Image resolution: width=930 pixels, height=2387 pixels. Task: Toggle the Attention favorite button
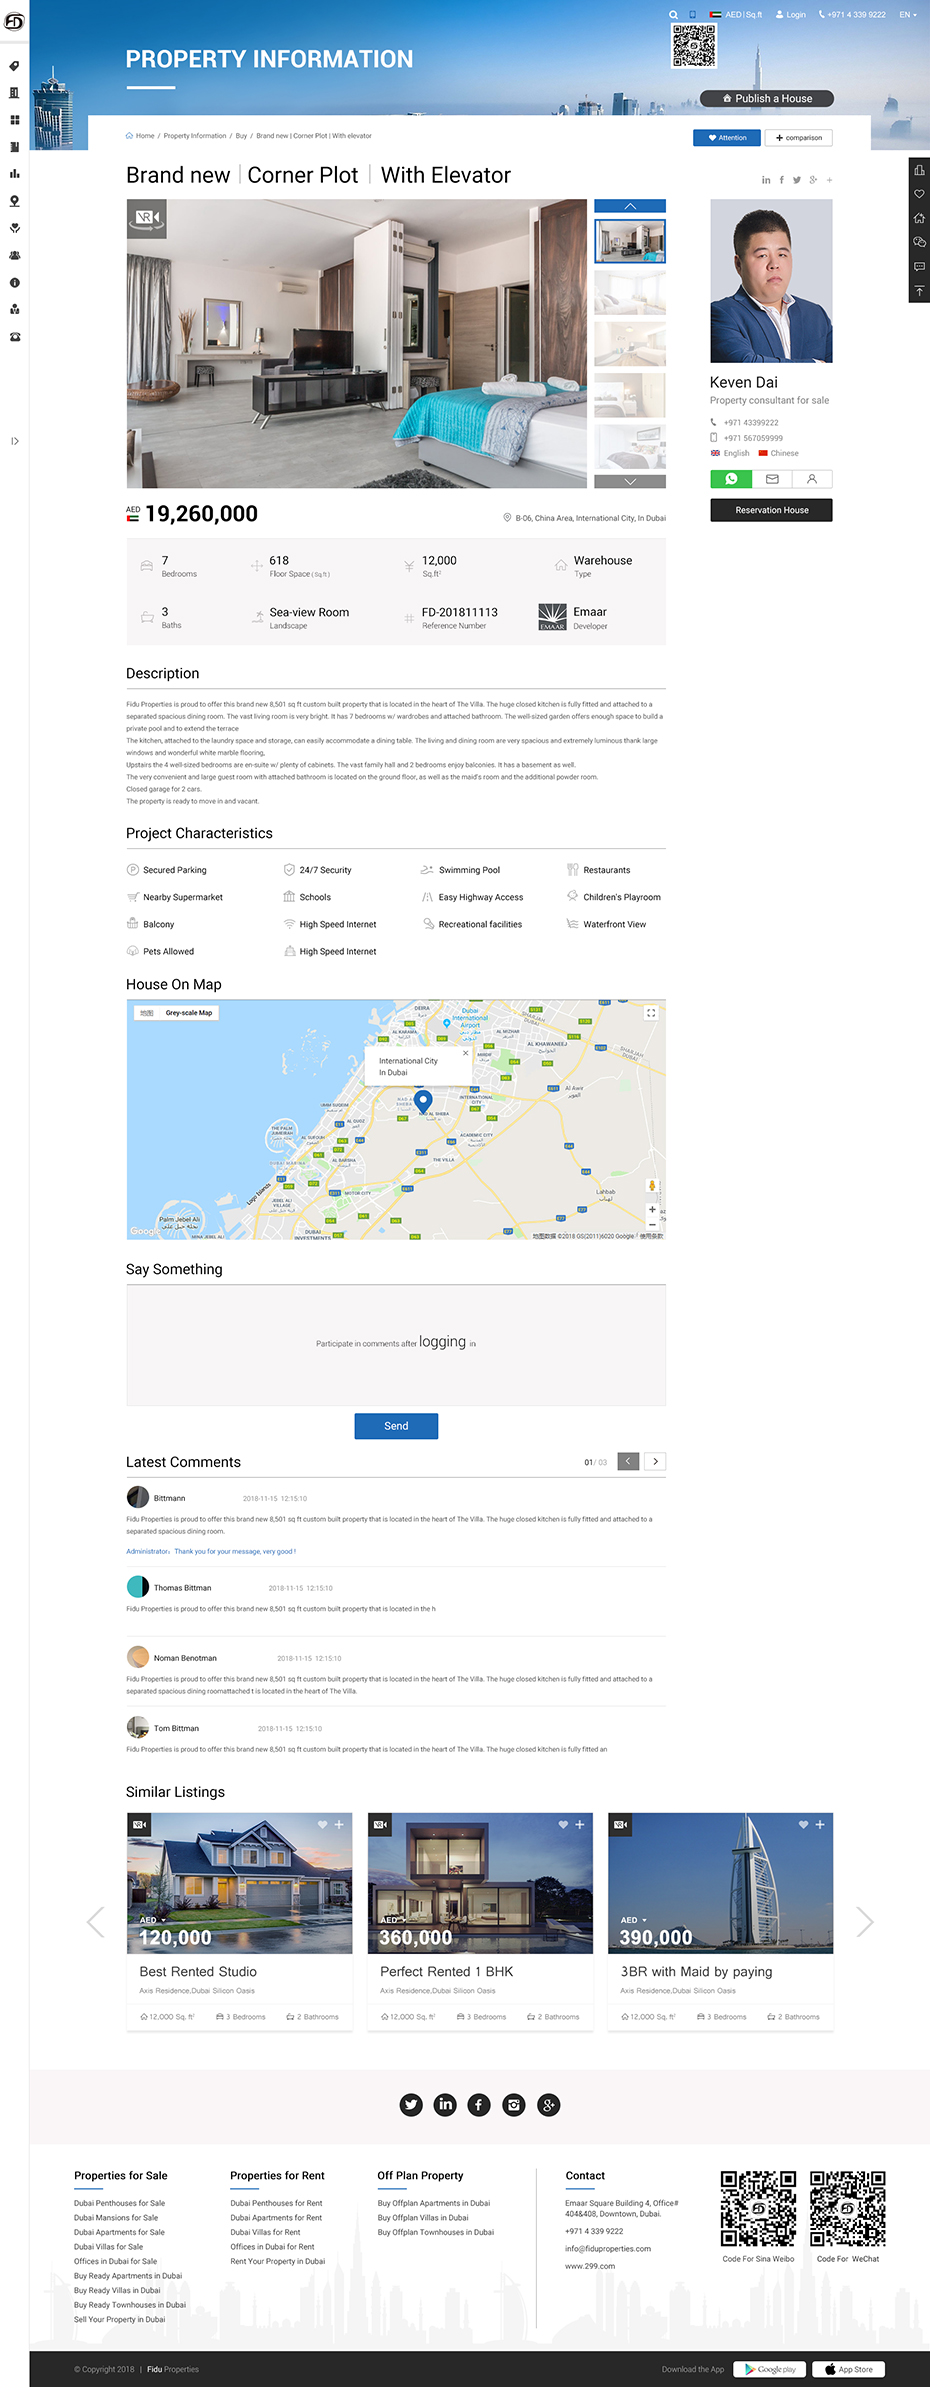pyautogui.click(x=727, y=138)
